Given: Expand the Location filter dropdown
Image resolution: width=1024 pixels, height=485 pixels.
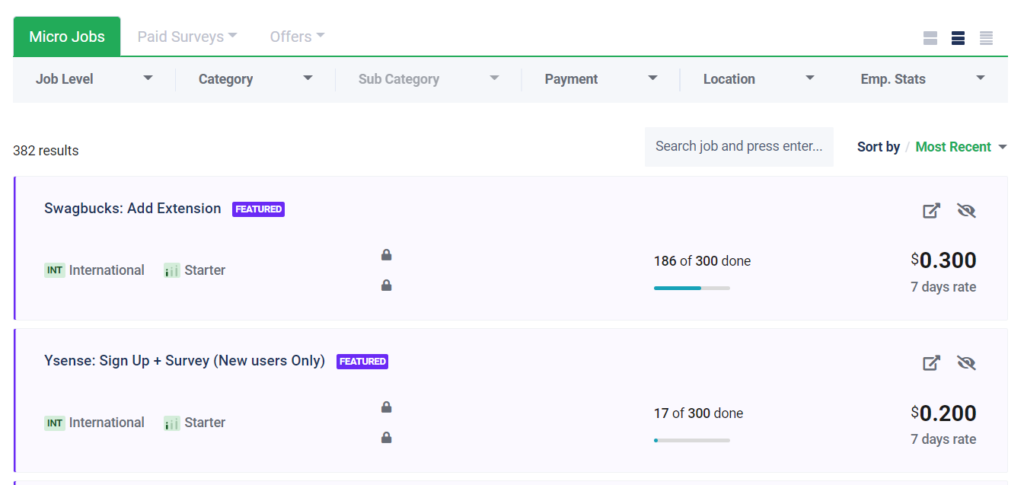Looking at the screenshot, I should 759,79.
